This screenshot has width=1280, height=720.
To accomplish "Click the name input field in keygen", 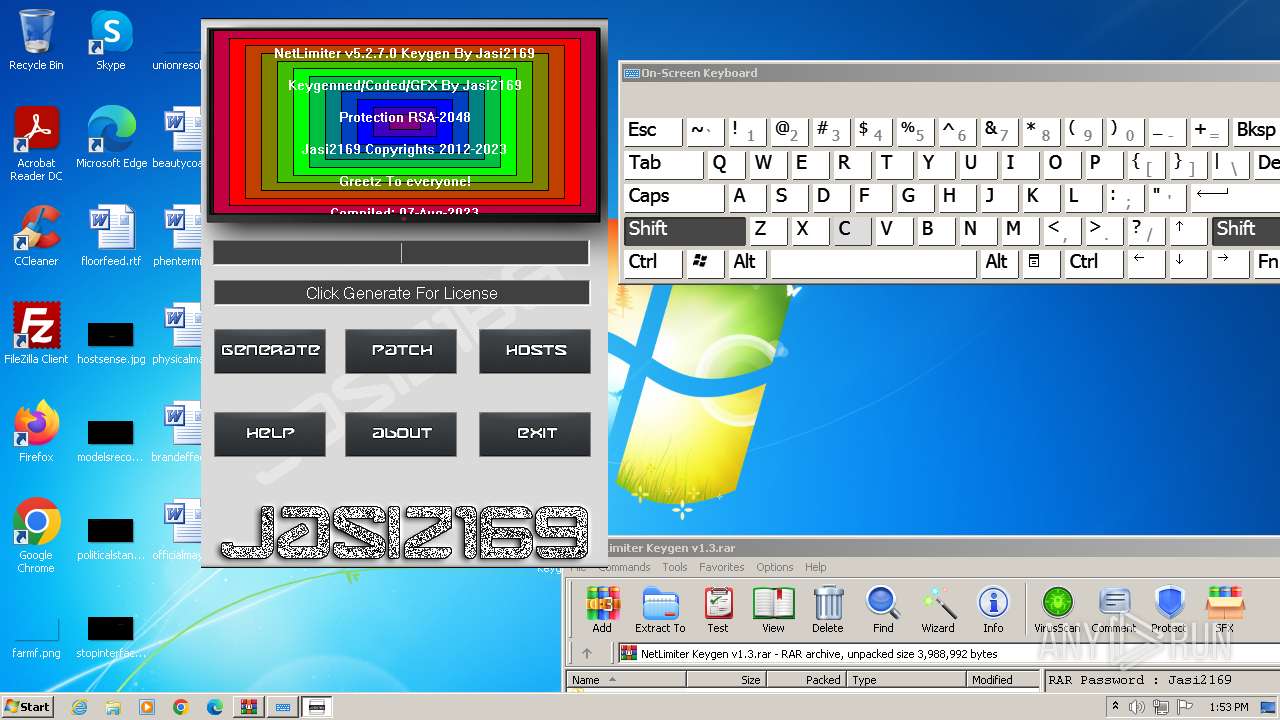I will [x=401, y=252].
